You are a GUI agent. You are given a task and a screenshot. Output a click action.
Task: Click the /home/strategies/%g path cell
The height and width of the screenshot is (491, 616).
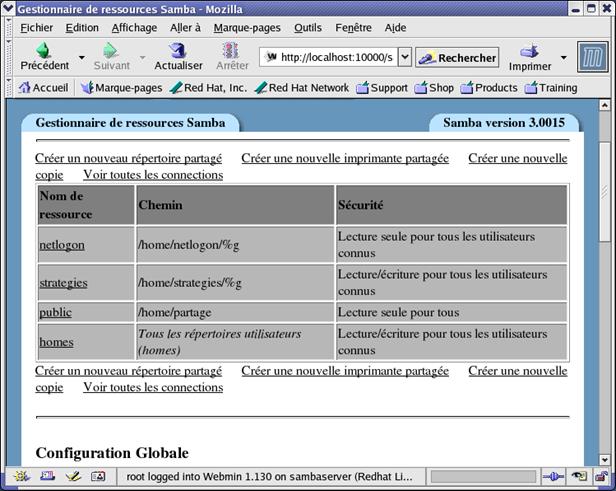[235, 282]
